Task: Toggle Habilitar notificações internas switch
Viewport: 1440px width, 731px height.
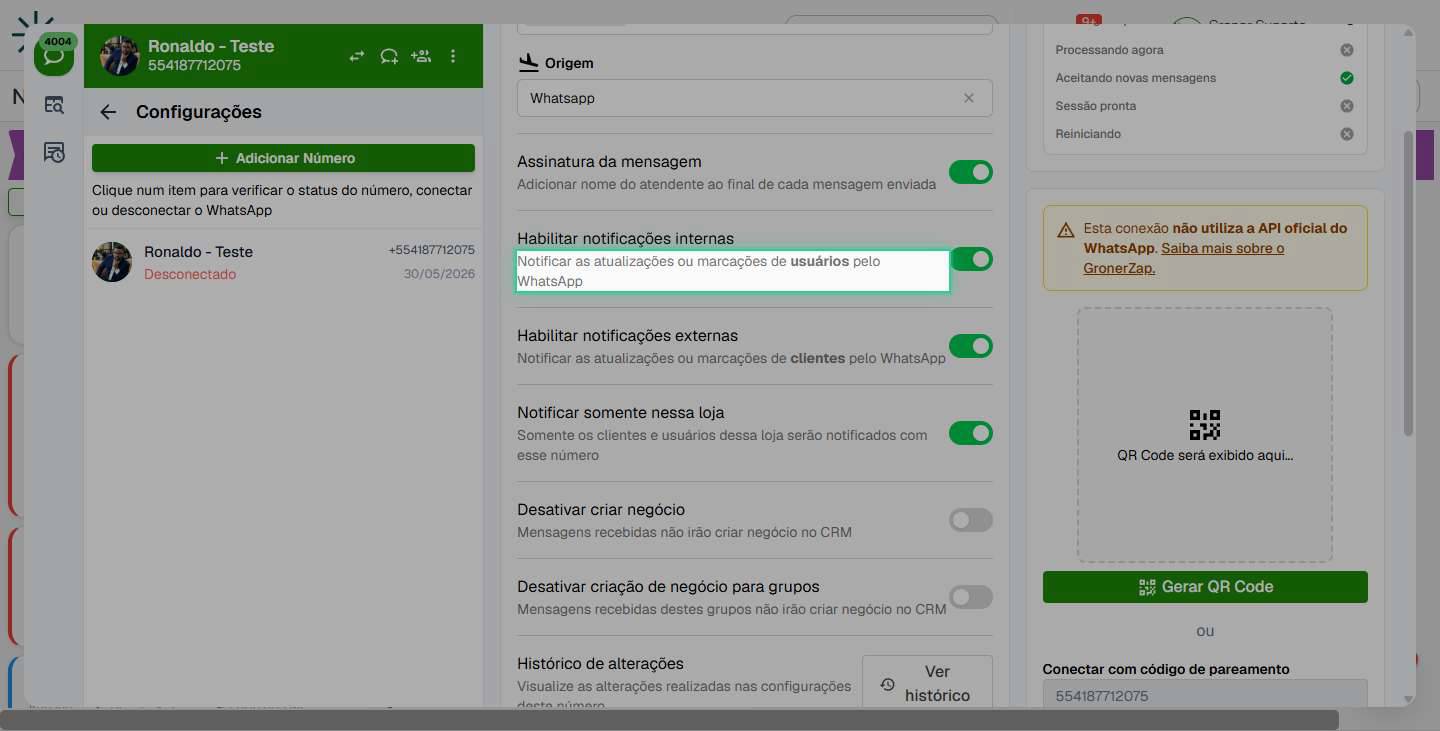Action: click(x=971, y=259)
